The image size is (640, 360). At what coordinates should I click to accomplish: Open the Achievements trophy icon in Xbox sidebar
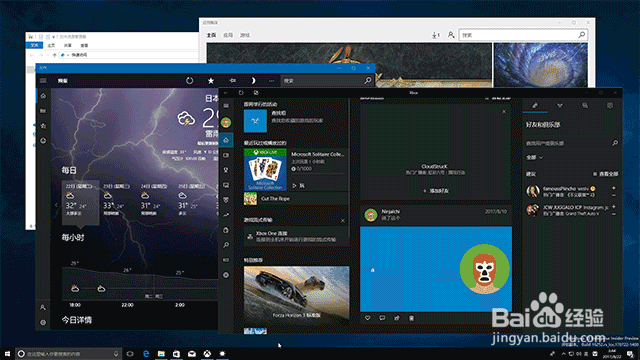pos(226,170)
